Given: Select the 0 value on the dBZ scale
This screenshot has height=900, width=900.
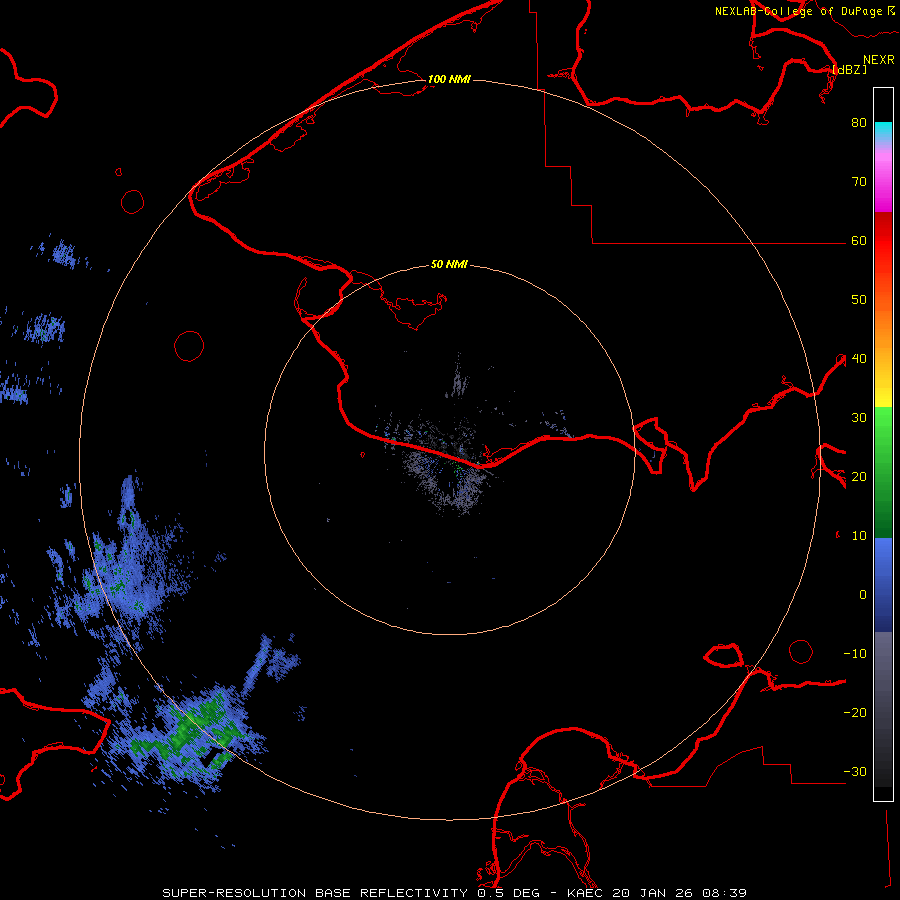Looking at the screenshot, I should tap(863, 595).
